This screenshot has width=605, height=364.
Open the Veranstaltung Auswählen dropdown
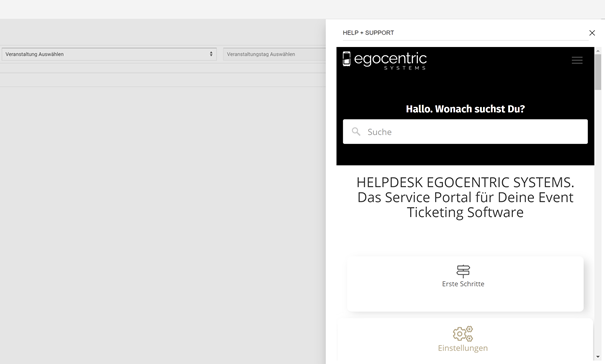click(109, 54)
